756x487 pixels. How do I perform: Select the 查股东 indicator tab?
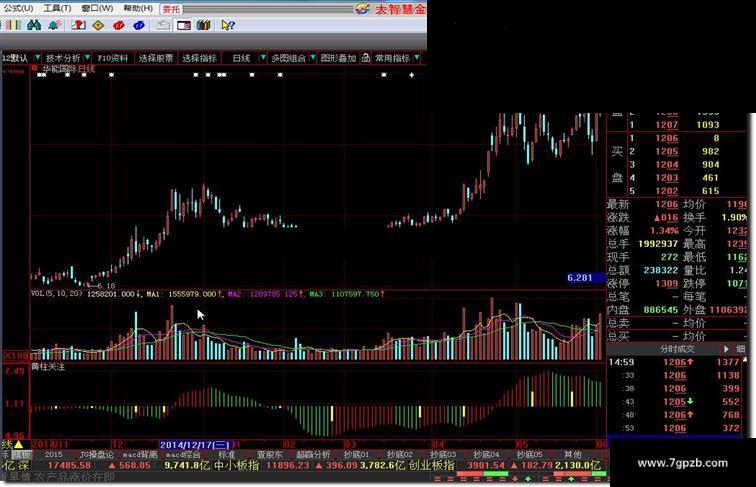(270, 455)
